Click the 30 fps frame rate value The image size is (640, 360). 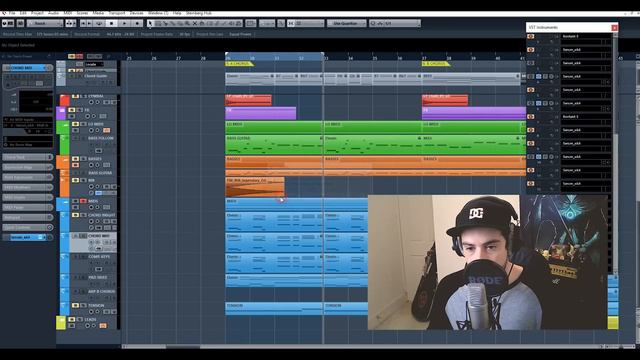coord(184,34)
